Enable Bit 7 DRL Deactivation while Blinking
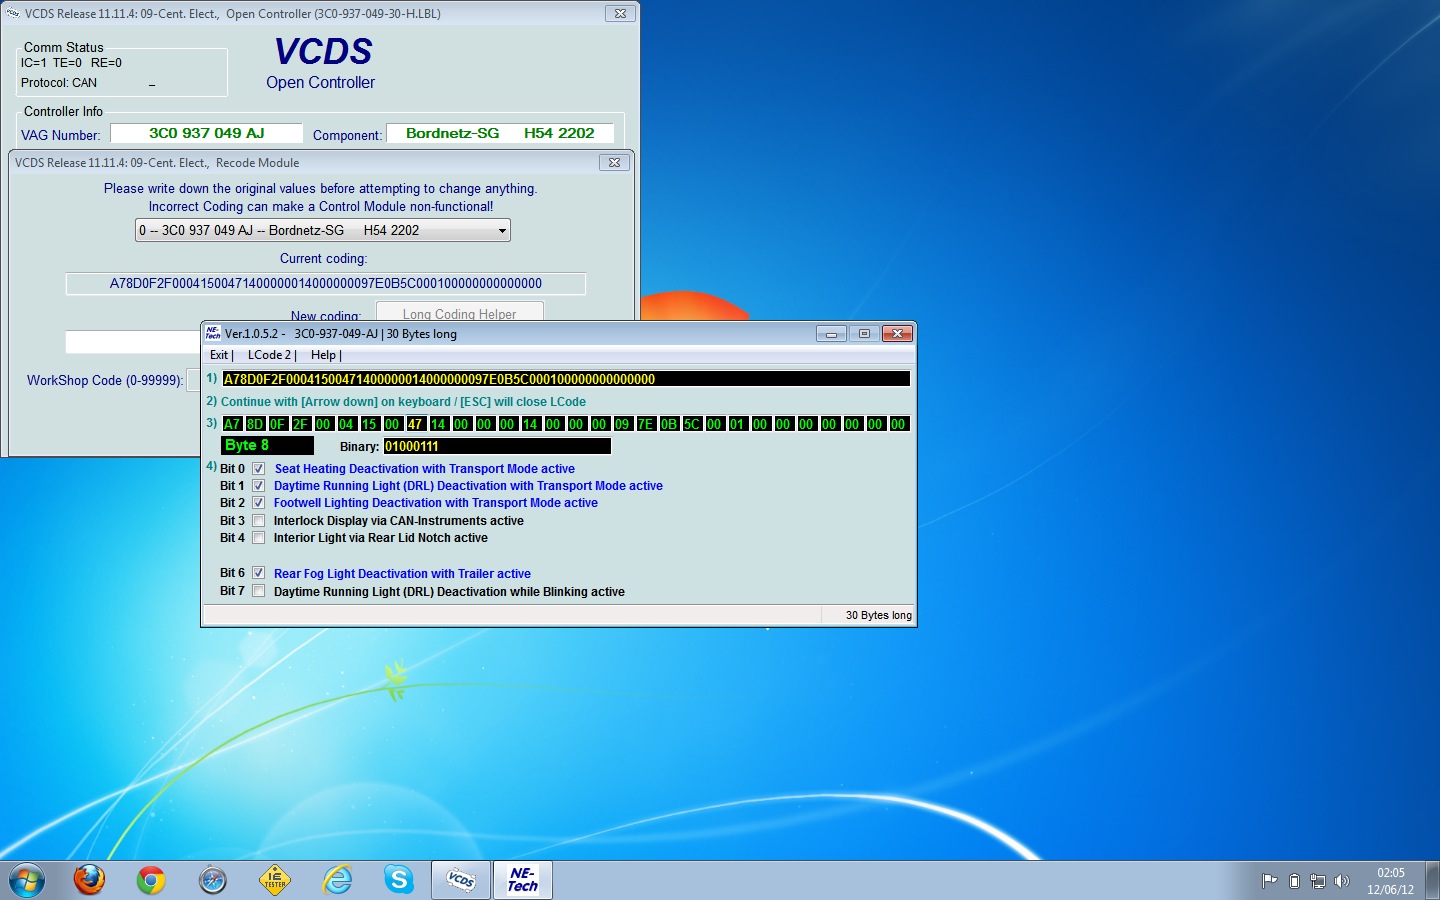The height and width of the screenshot is (900, 1440). 259,591
